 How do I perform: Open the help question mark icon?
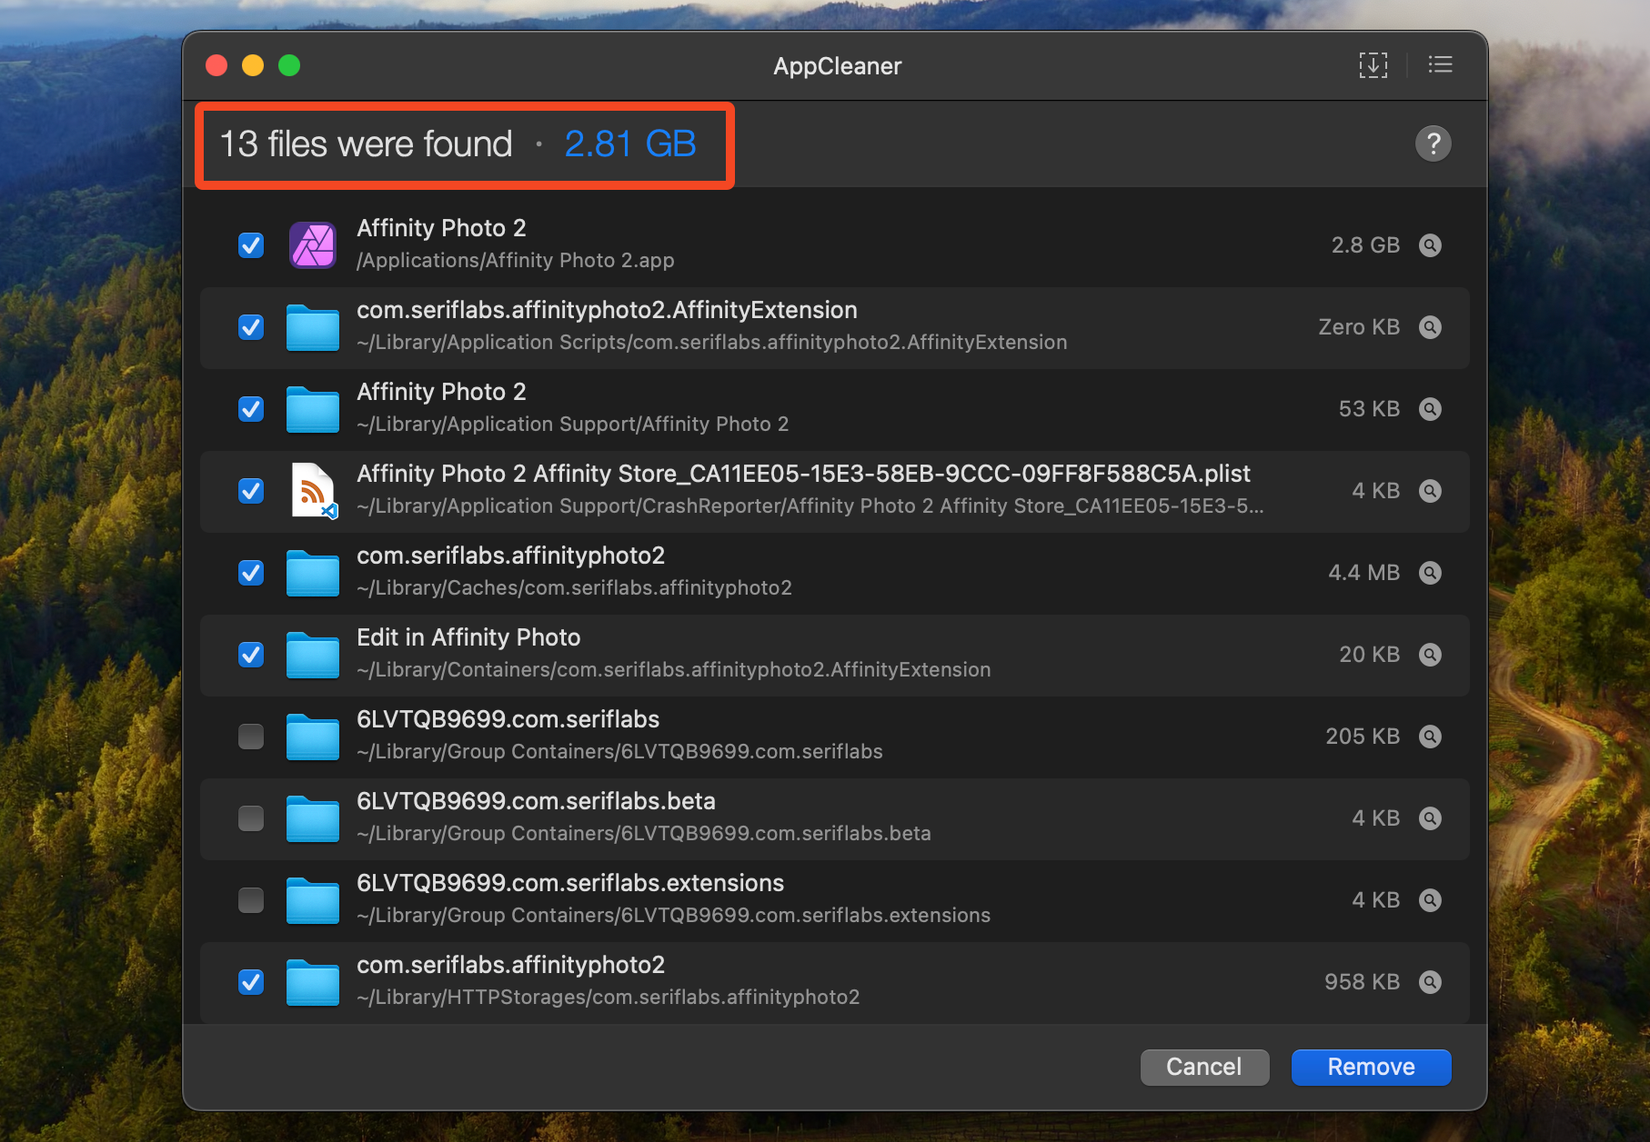[x=1433, y=143]
